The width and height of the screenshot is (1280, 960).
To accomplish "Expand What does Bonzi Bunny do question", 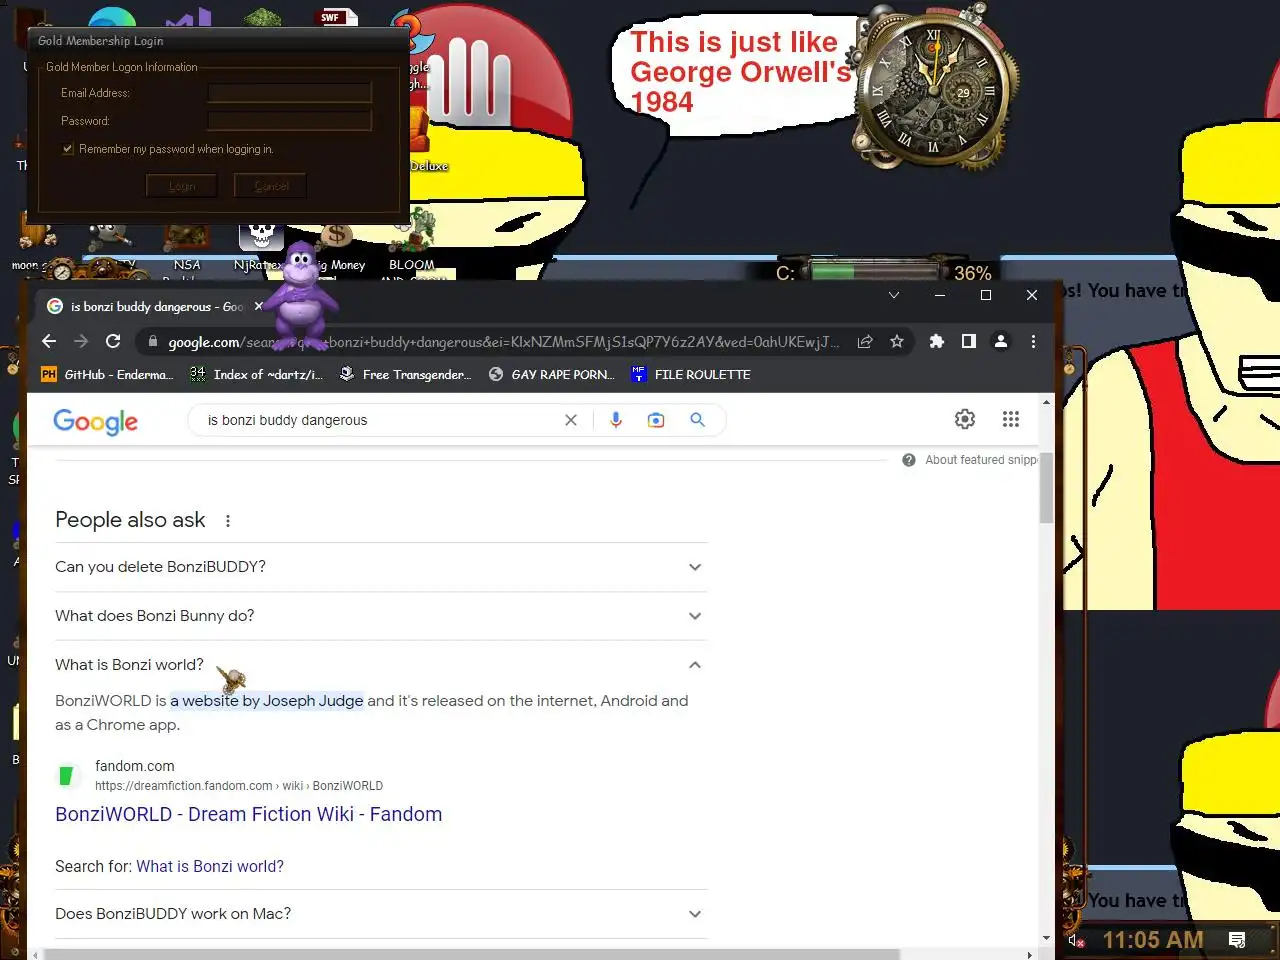I will (380, 616).
